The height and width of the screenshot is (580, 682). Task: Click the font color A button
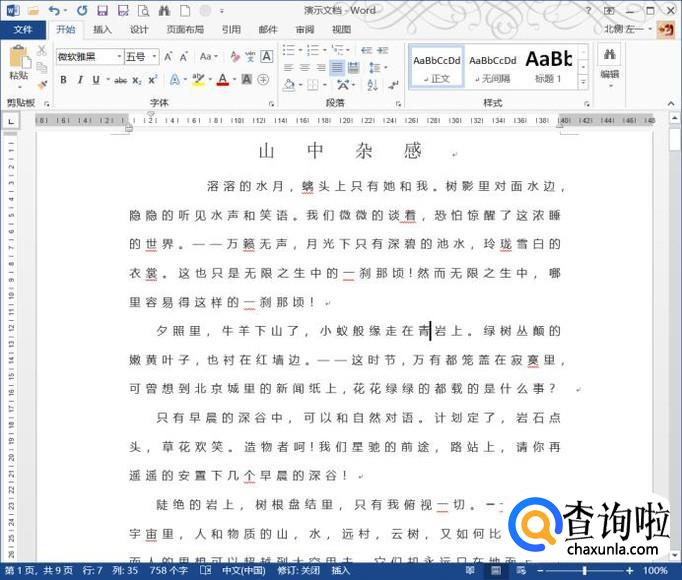221,80
